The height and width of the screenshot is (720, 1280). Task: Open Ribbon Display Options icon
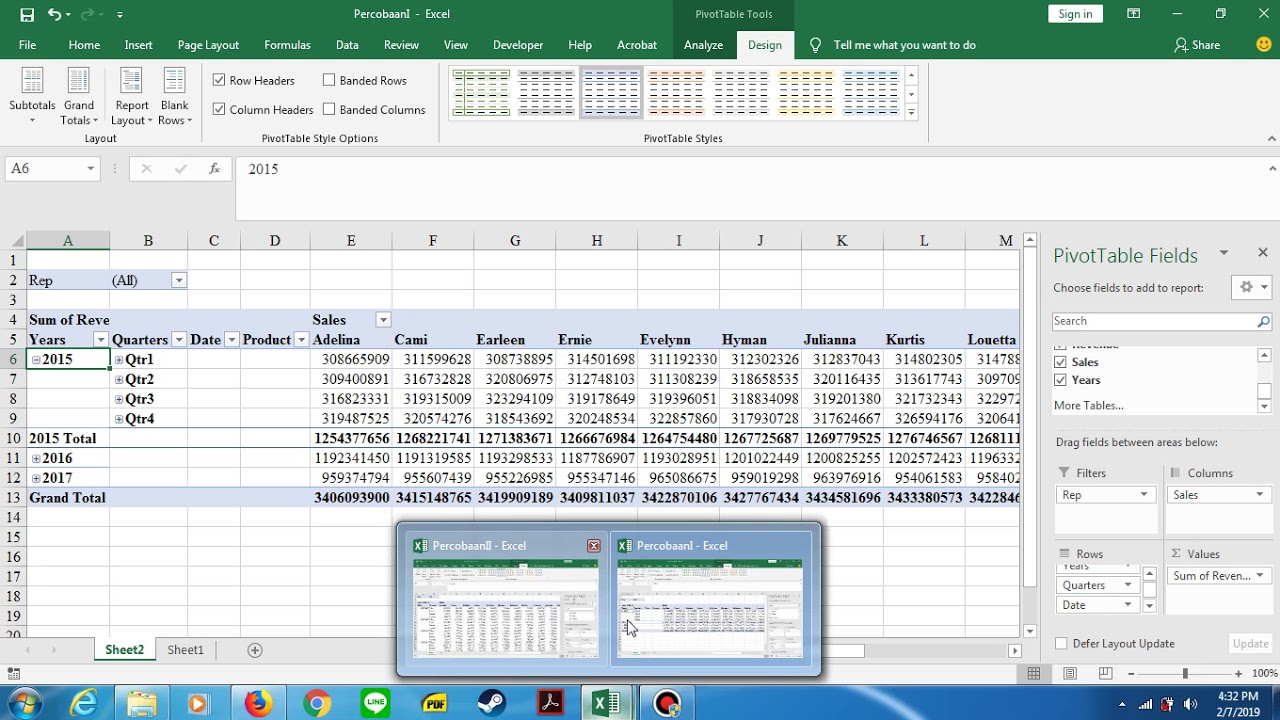(x=1133, y=14)
